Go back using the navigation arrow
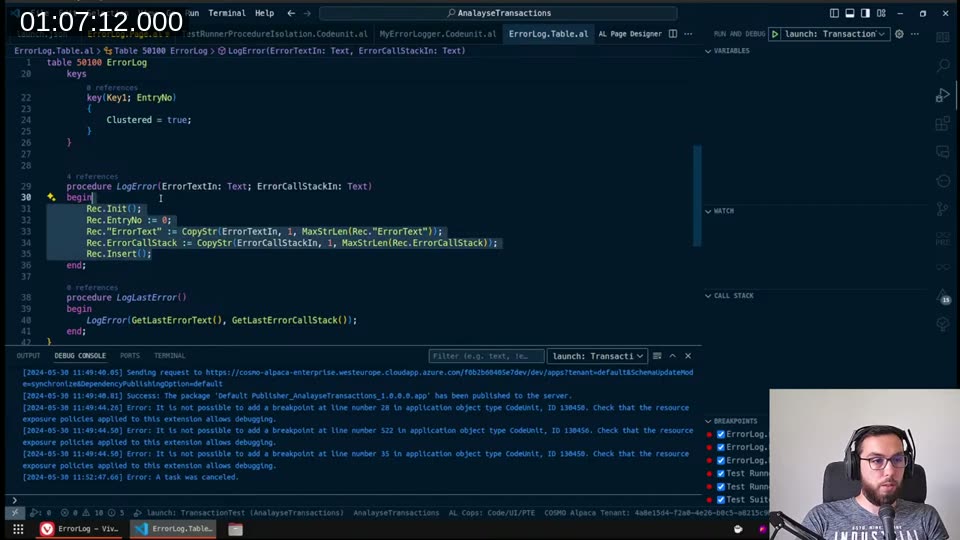This screenshot has height=540, width=960. pos(291,13)
